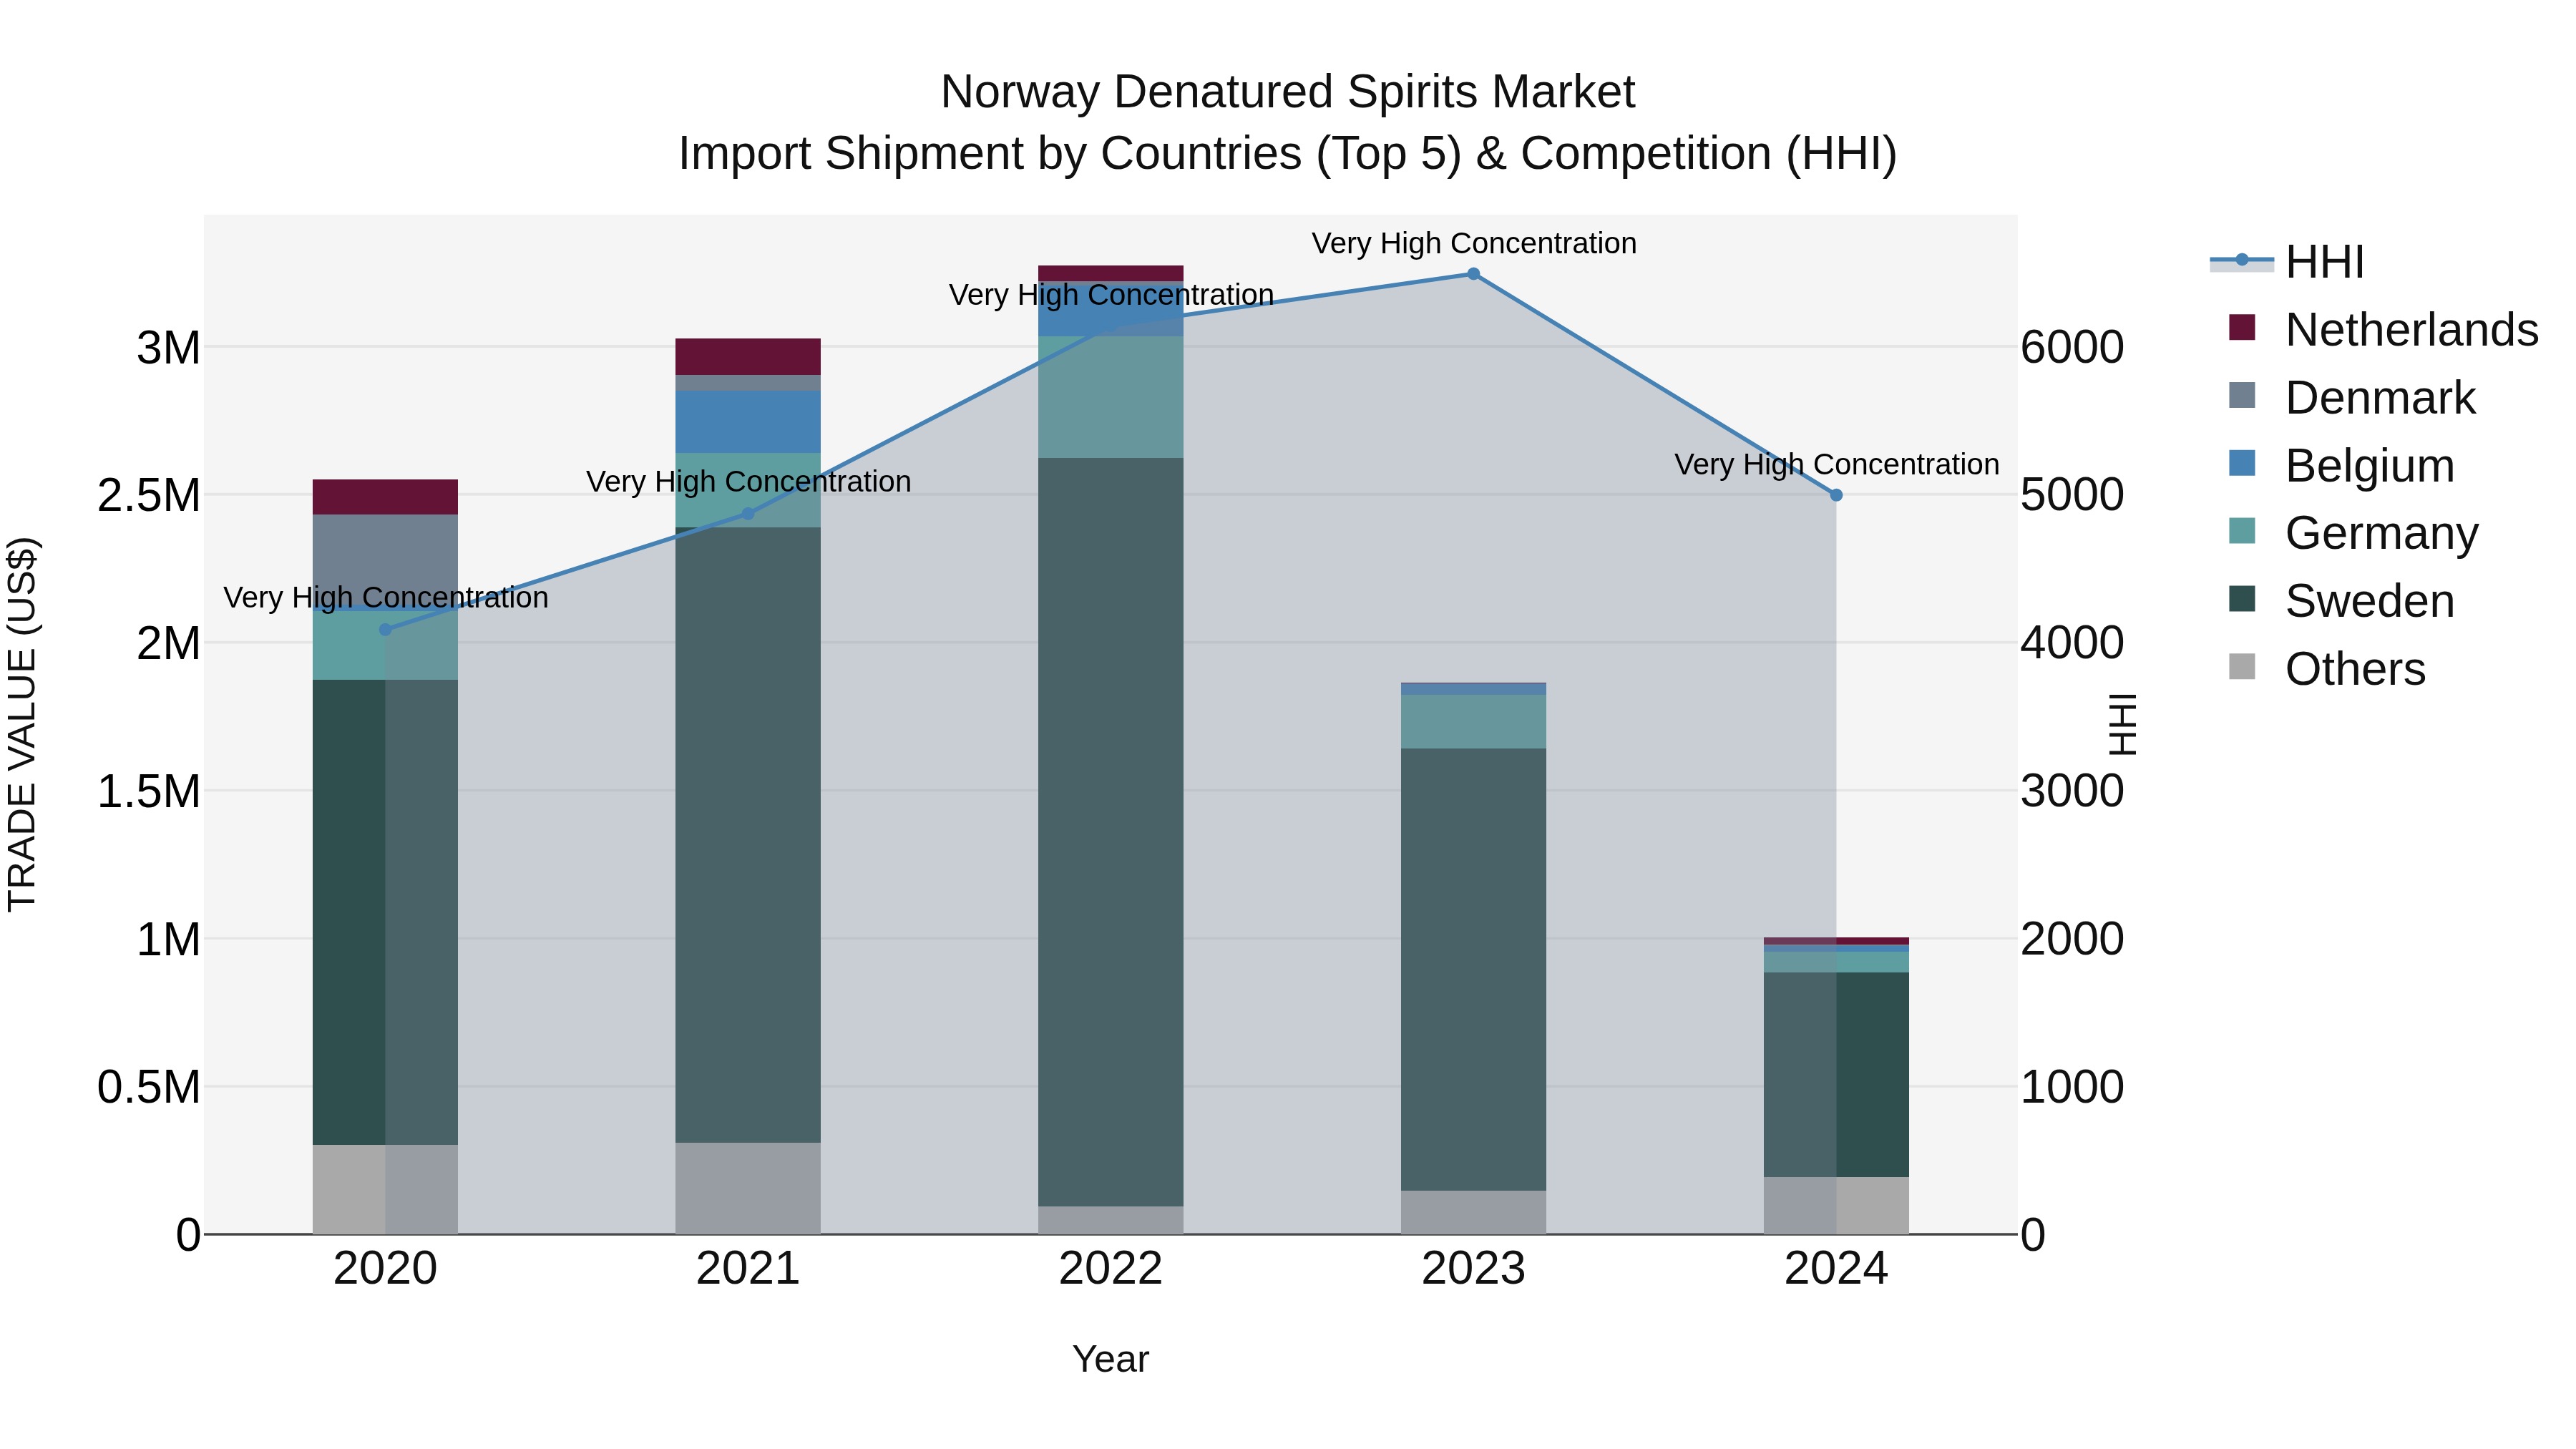Click the Belgium blue legend swatch
The height and width of the screenshot is (1449, 2576).
point(2242,463)
